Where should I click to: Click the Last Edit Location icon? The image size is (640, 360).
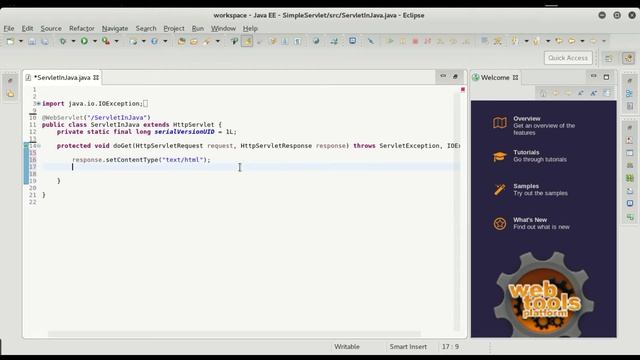[x=559, y=41]
